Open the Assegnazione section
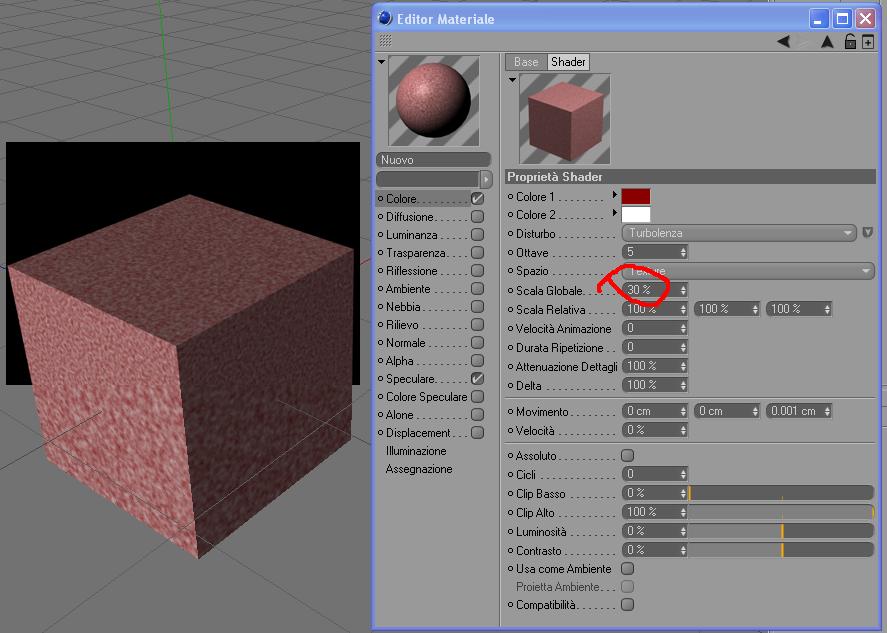887x633 pixels. click(x=419, y=469)
